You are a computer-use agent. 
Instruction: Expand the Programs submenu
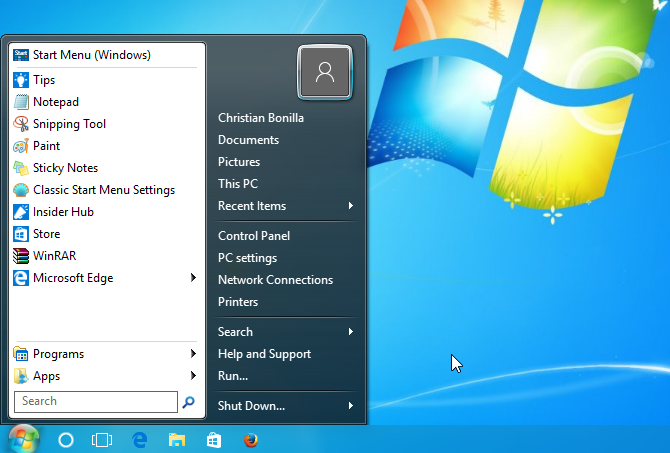tap(193, 354)
